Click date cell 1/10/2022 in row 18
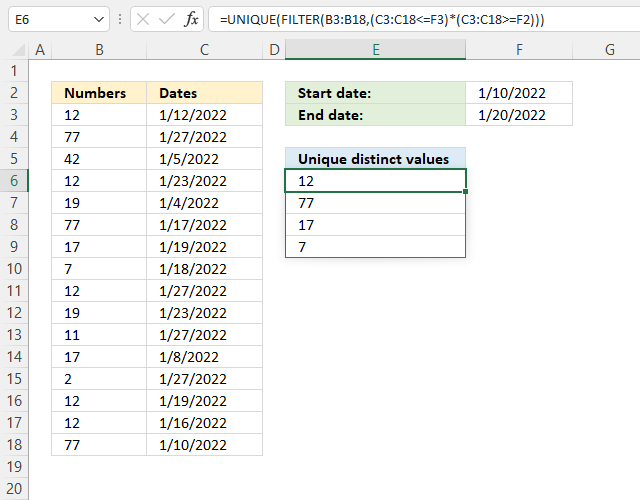Viewport: 640px width, 500px height. click(x=204, y=445)
